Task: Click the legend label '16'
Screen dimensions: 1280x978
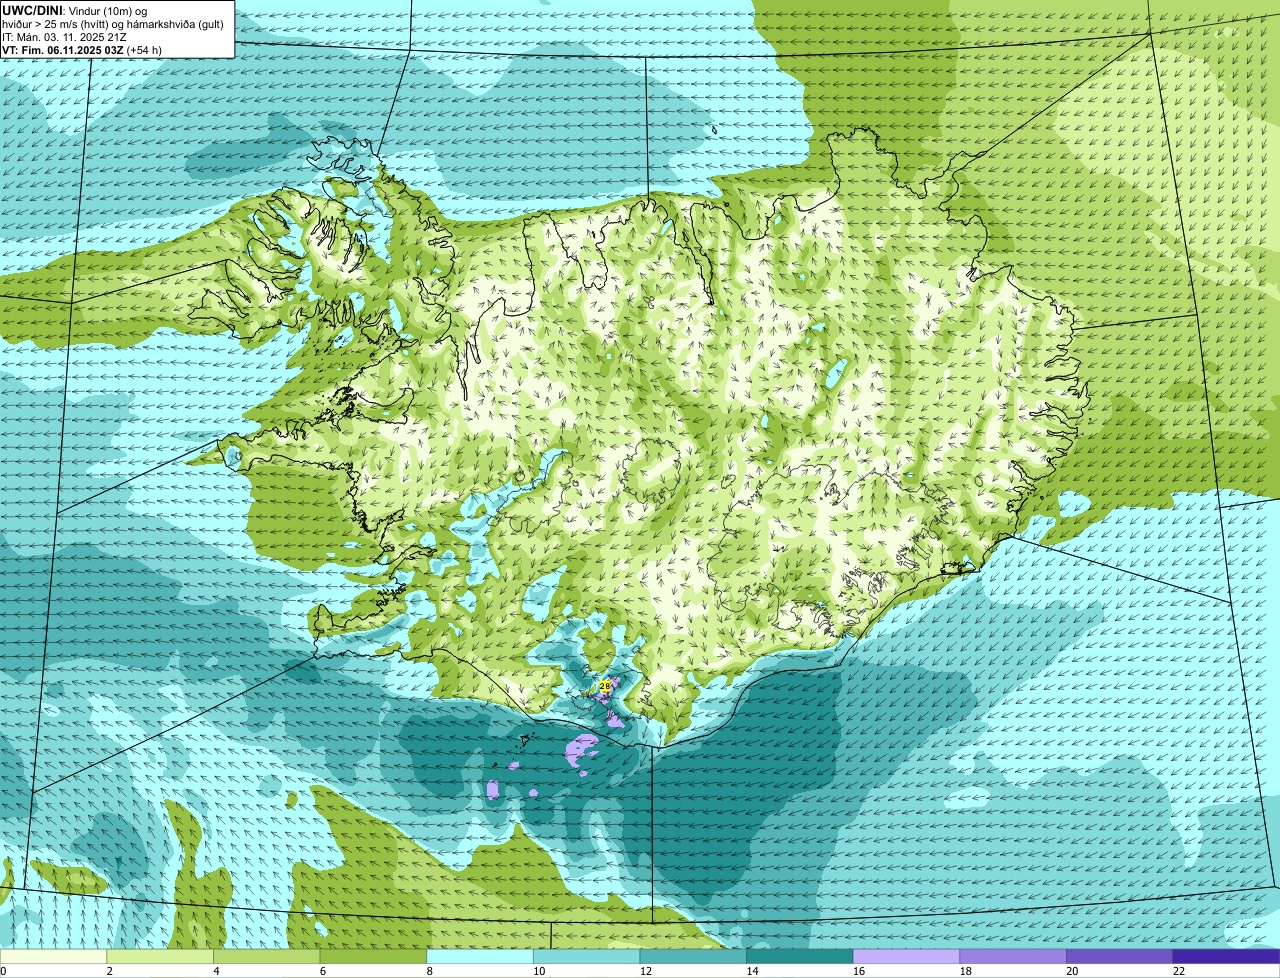Action: coord(859,971)
